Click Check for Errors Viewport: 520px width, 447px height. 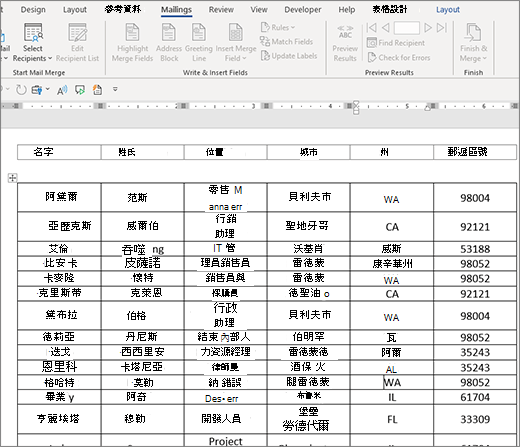pyautogui.click(x=399, y=58)
